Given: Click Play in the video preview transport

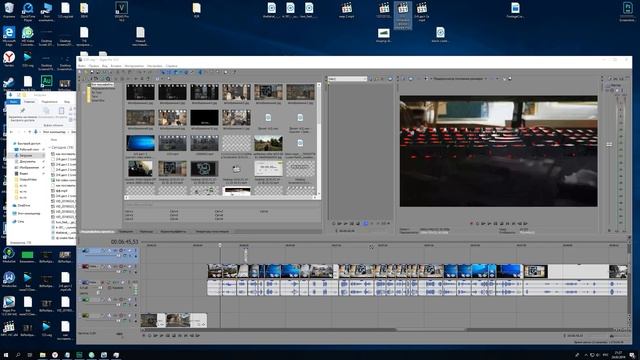Looking at the screenshot, I should click(x=489, y=223).
